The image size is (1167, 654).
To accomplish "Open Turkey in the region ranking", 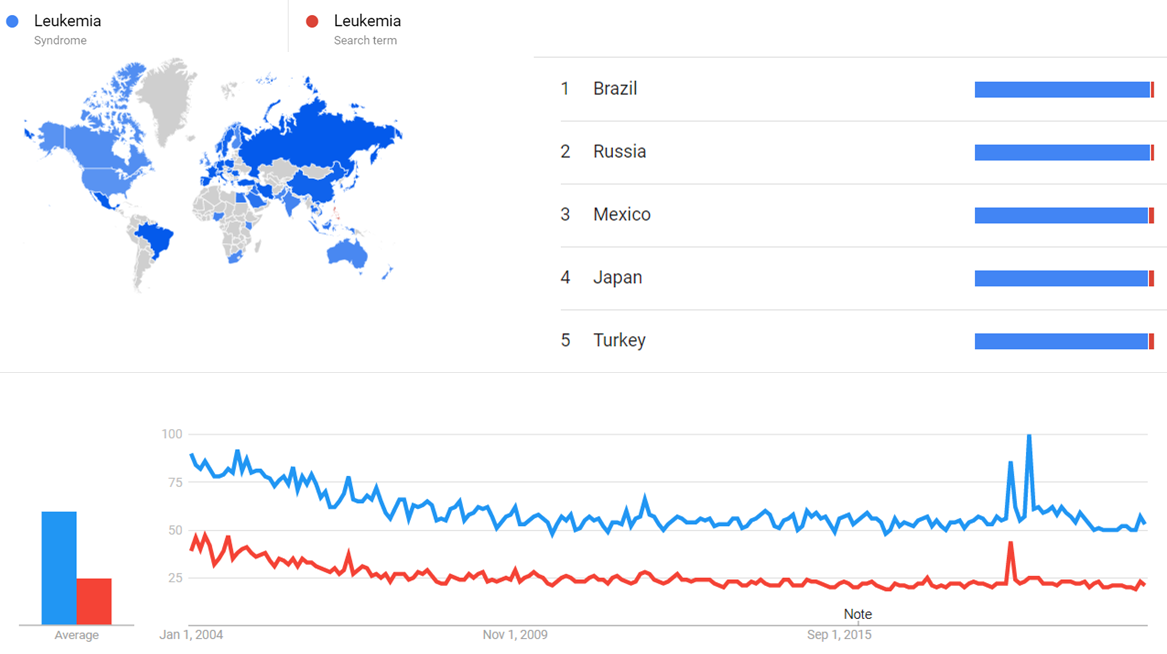I will [x=619, y=341].
